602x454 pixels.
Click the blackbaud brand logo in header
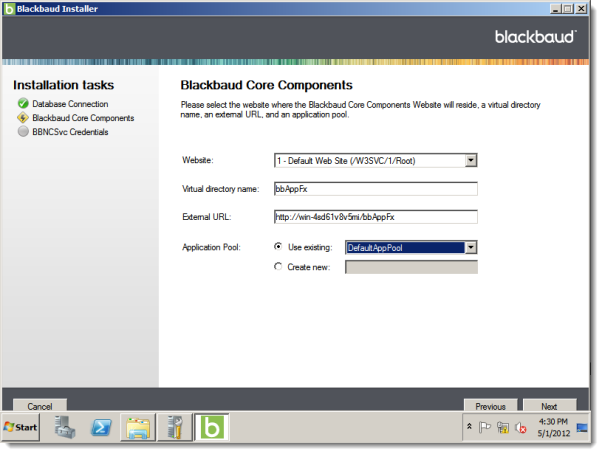(x=536, y=37)
